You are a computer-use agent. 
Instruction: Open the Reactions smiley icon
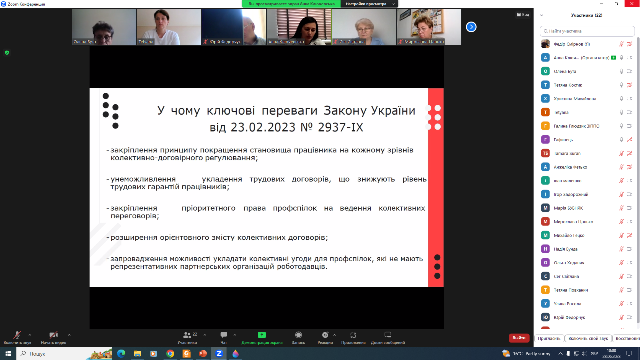coord(325,335)
